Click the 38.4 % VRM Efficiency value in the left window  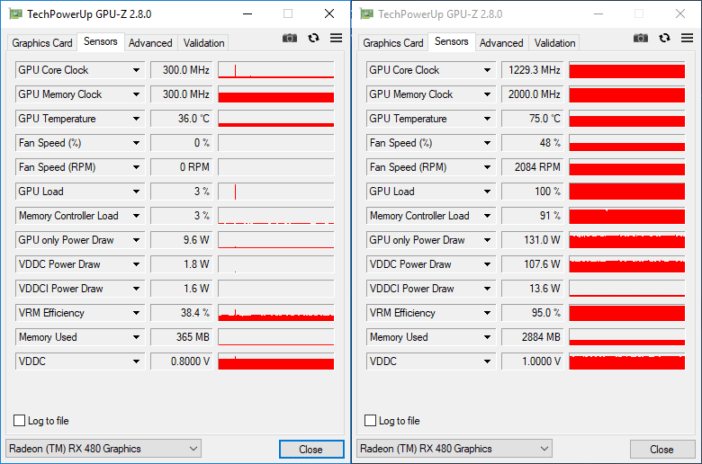coord(181,313)
